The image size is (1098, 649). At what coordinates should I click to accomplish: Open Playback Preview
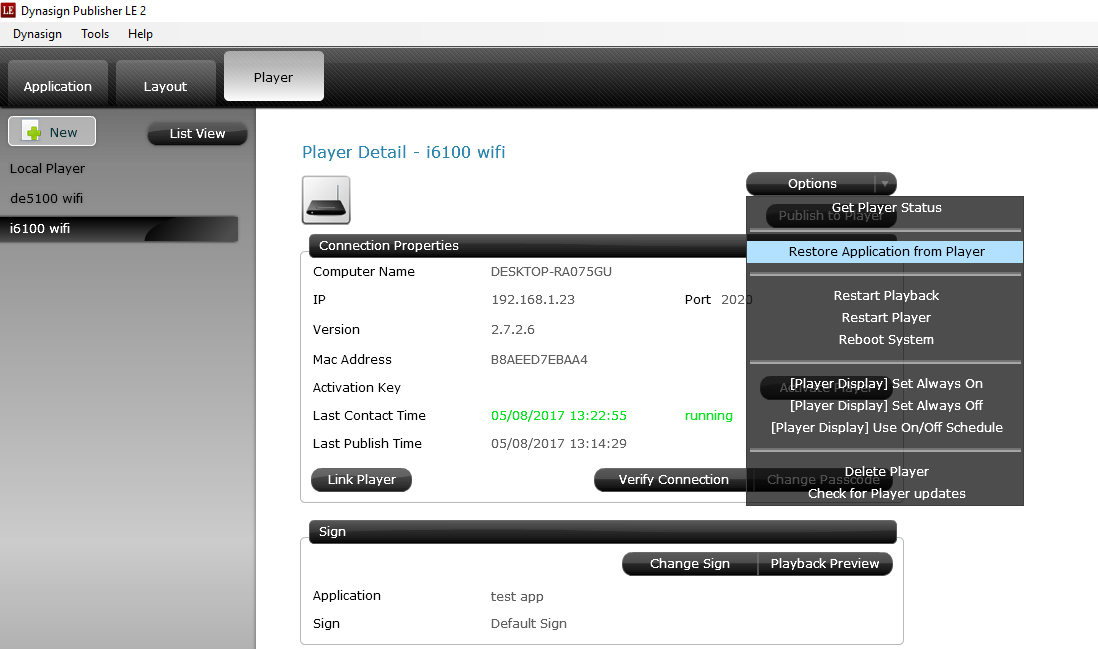point(825,564)
